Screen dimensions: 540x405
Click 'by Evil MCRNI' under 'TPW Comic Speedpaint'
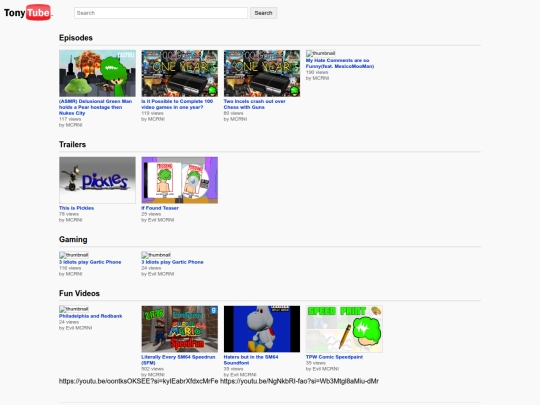pyautogui.click(x=322, y=369)
